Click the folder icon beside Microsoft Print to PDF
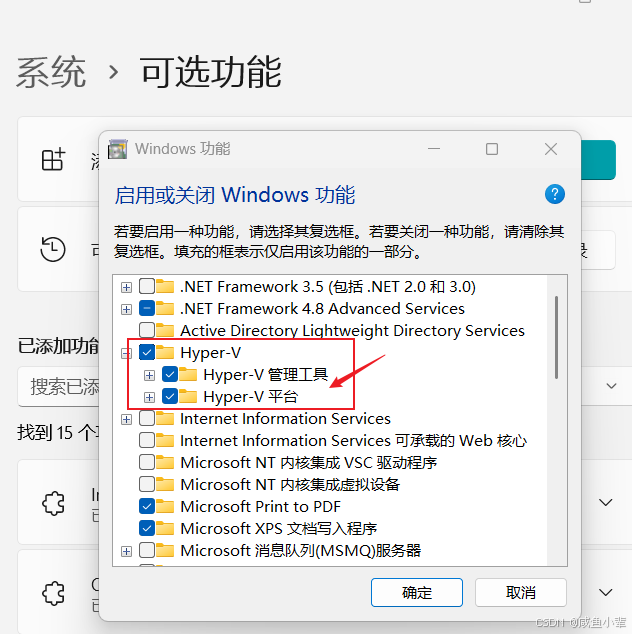The image size is (632, 634). [x=165, y=506]
